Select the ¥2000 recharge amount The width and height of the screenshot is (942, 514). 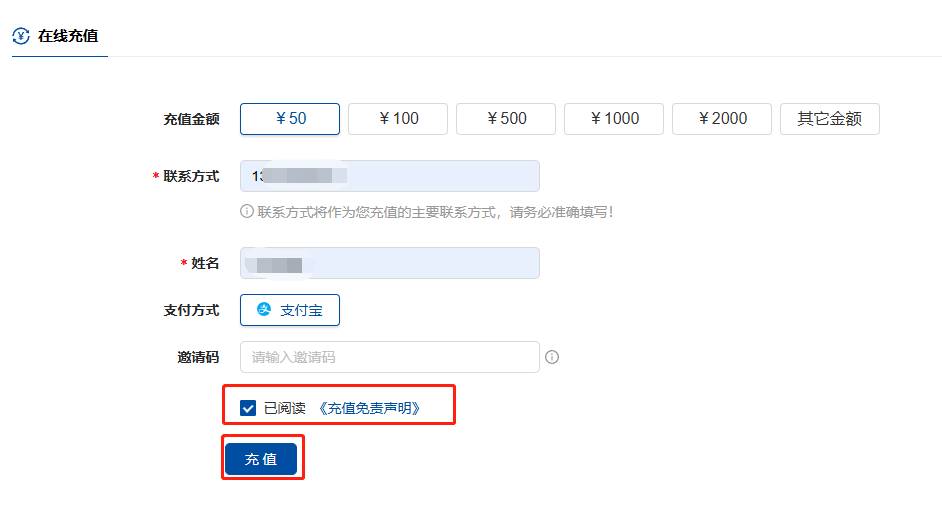tap(722, 119)
